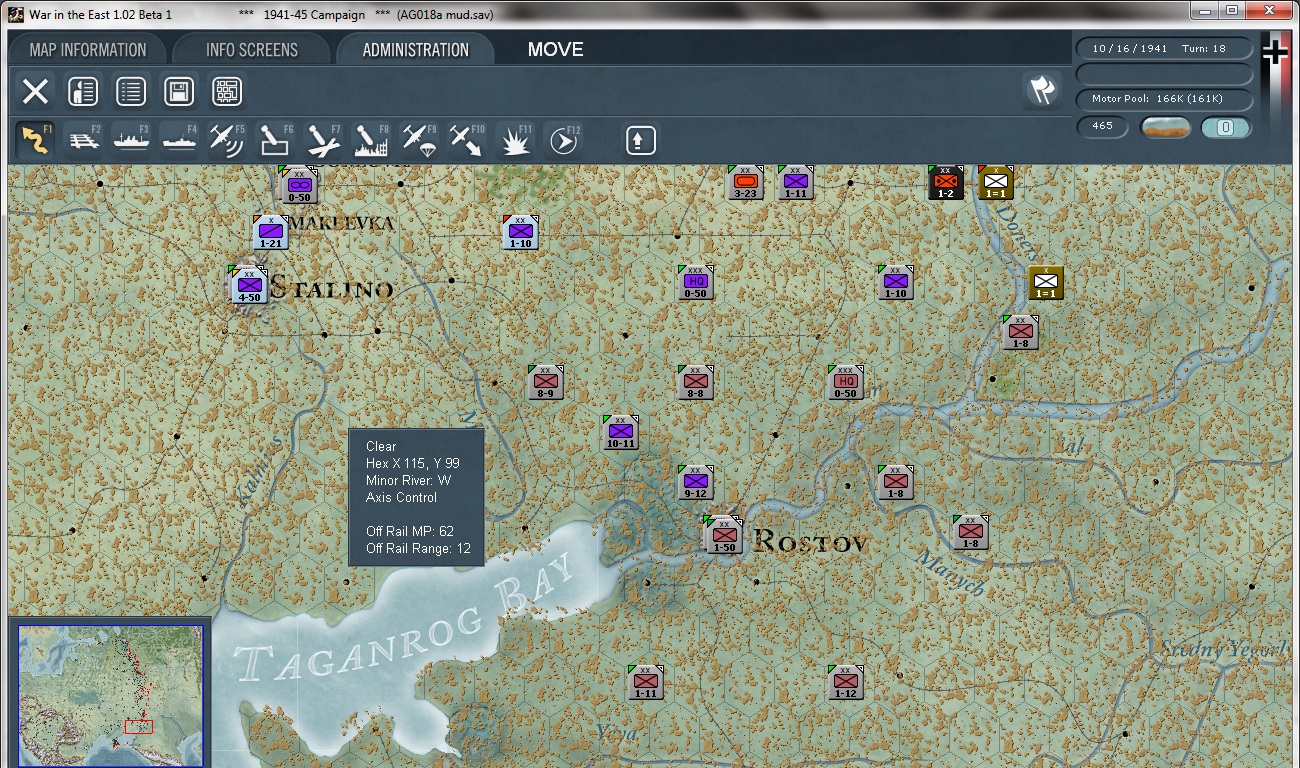Select the purple 1-11 unit counter
Image resolution: width=1300 pixels, height=768 pixels.
tap(795, 182)
